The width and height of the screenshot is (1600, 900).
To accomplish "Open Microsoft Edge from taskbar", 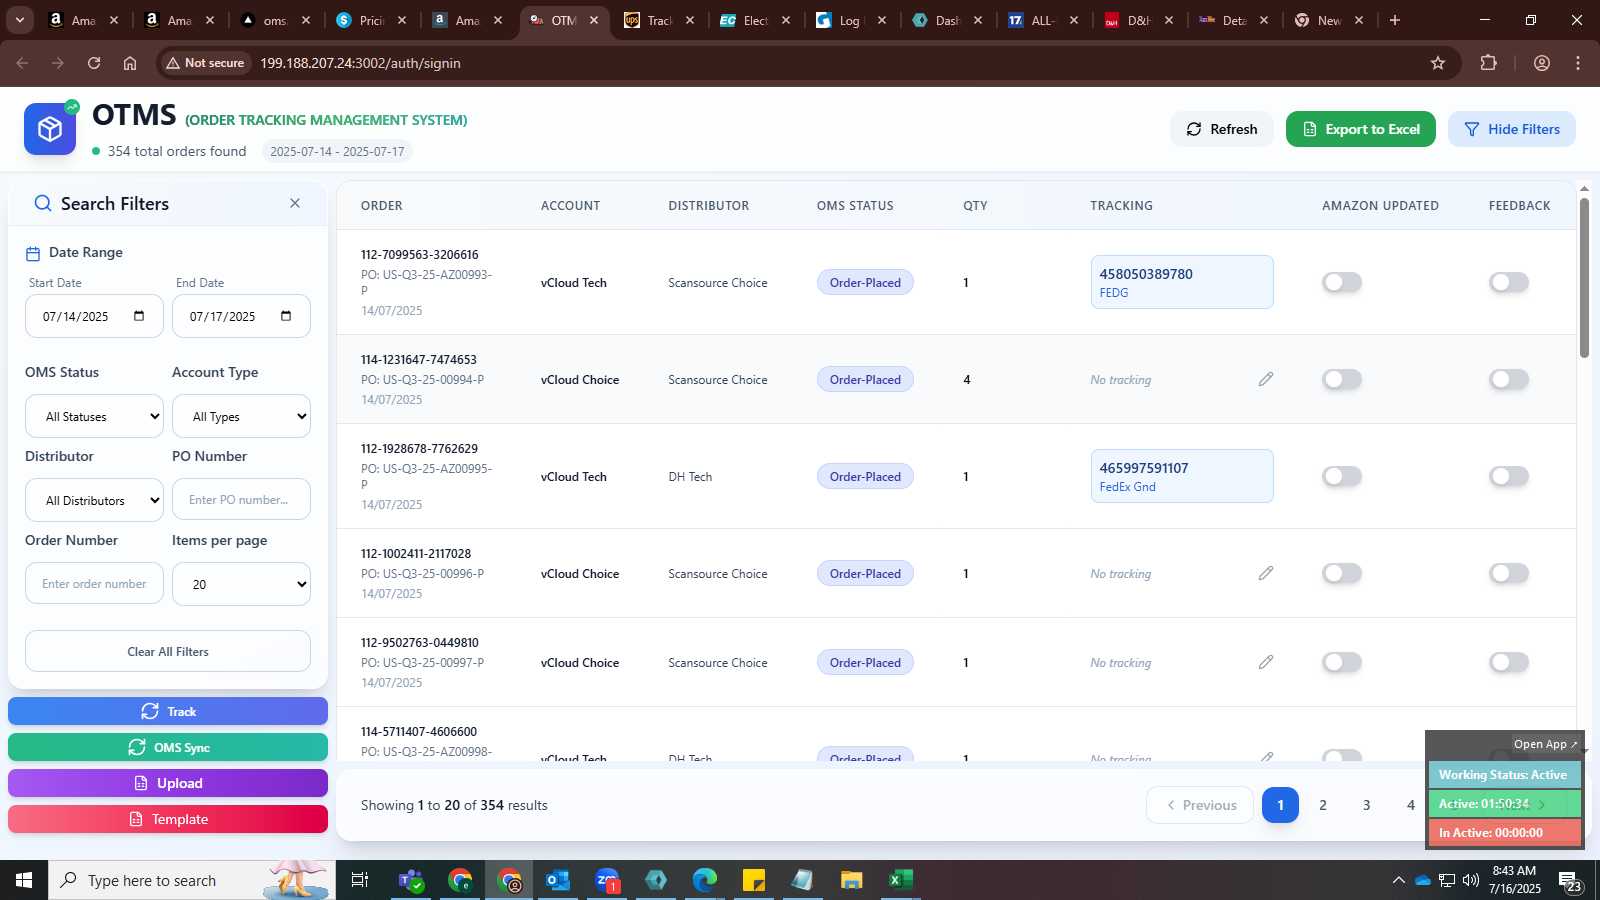I will point(705,880).
